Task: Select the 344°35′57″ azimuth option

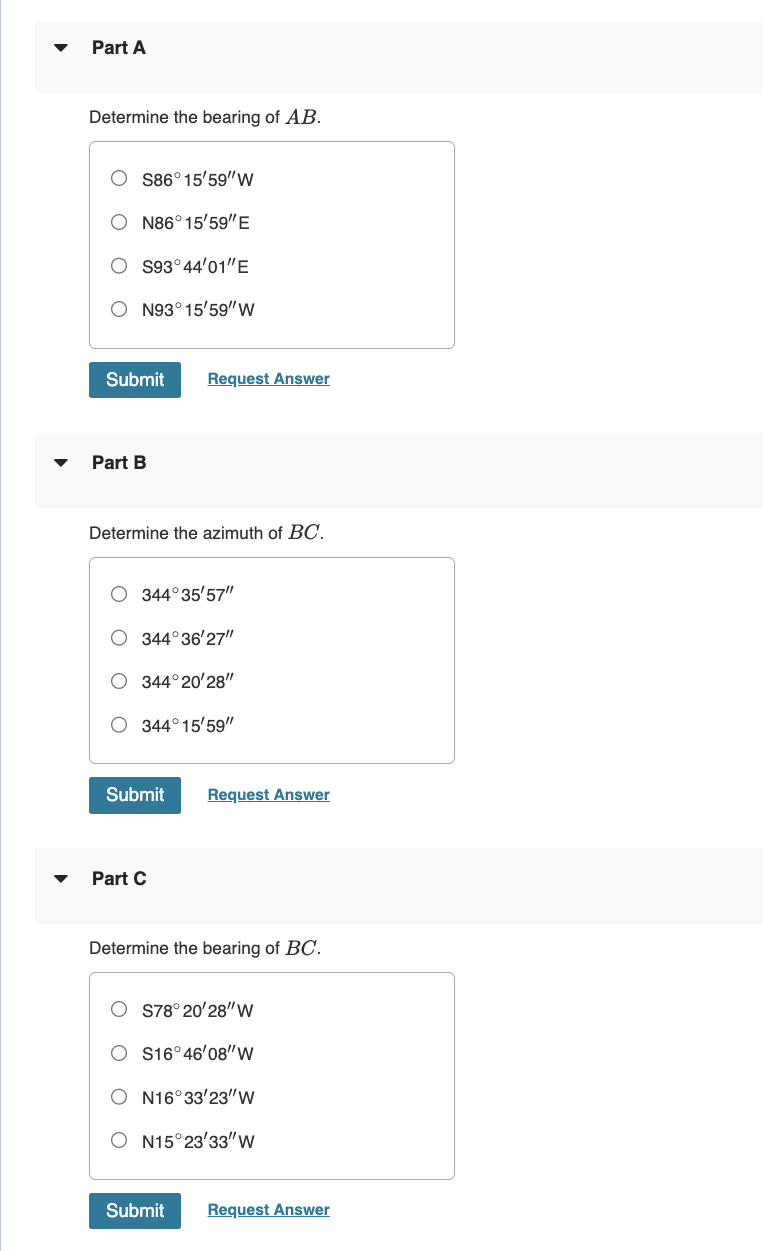Action: (x=119, y=594)
